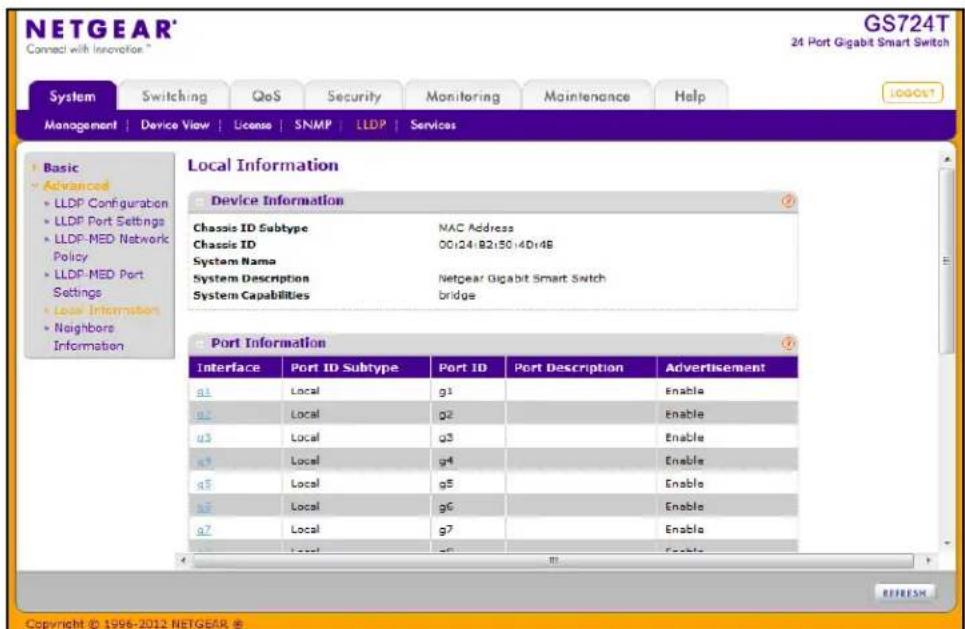
Task: Click the Port ID column header
Action: tap(468, 367)
